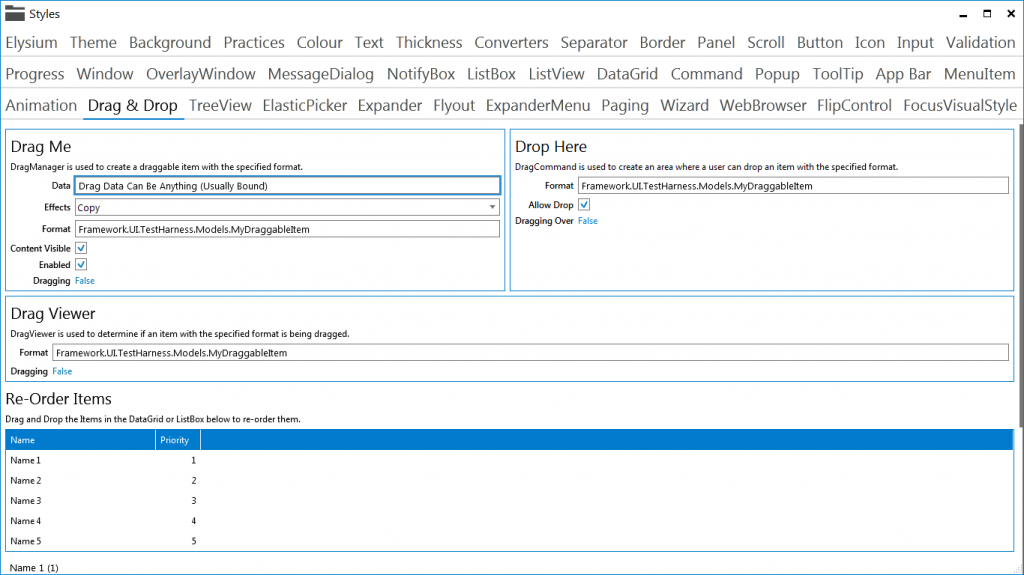This screenshot has height=575, width=1024.
Task: Switch to the FocusVisualStyle tab
Action: [960, 105]
